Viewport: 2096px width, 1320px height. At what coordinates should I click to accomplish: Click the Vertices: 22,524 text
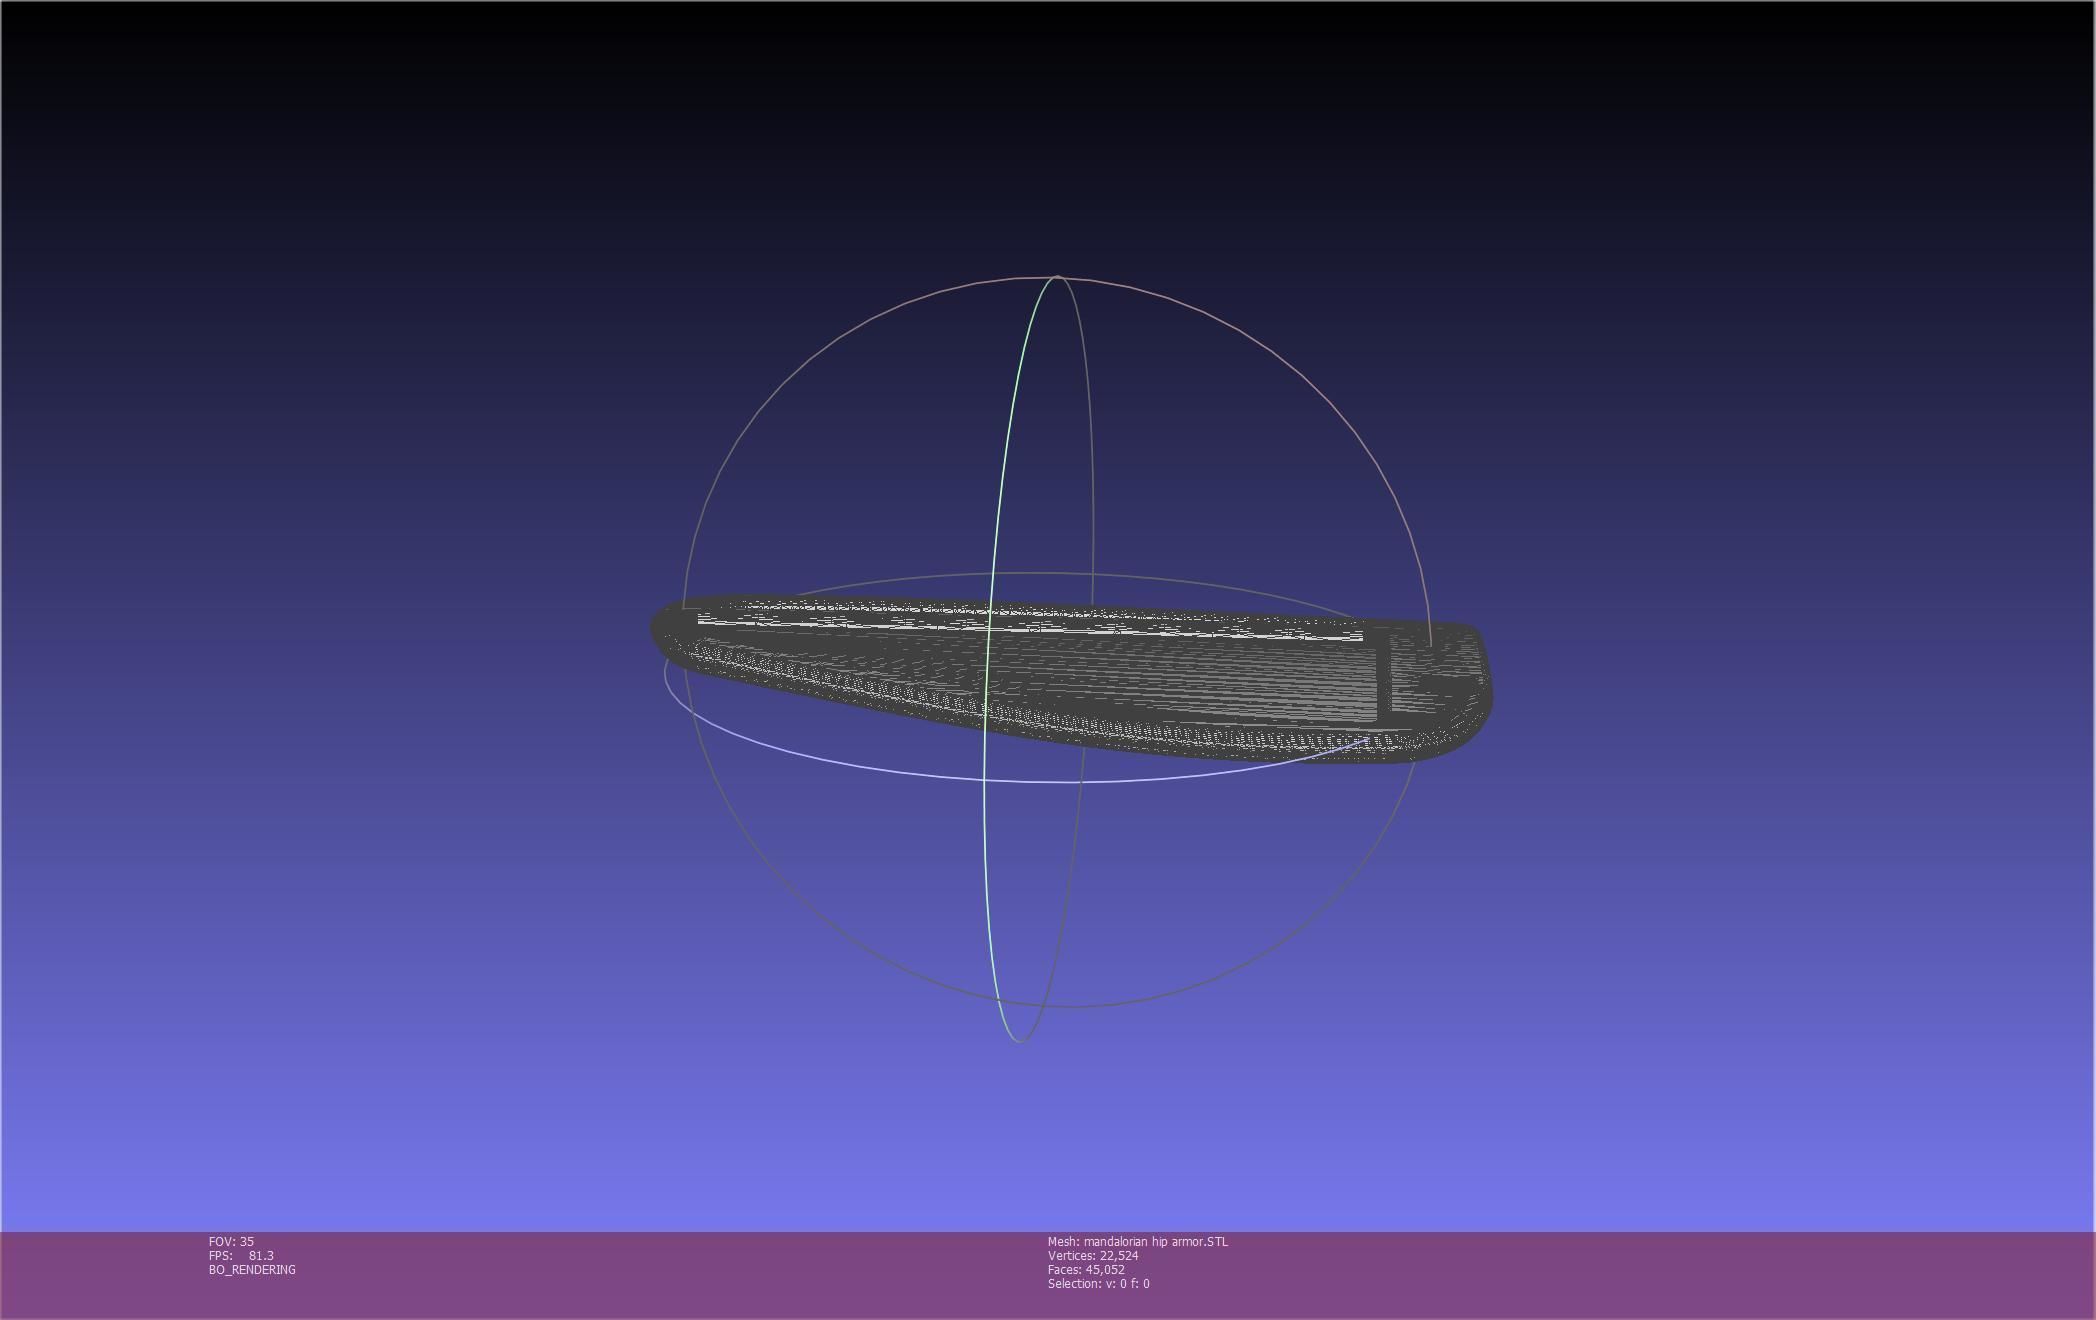point(1093,1255)
